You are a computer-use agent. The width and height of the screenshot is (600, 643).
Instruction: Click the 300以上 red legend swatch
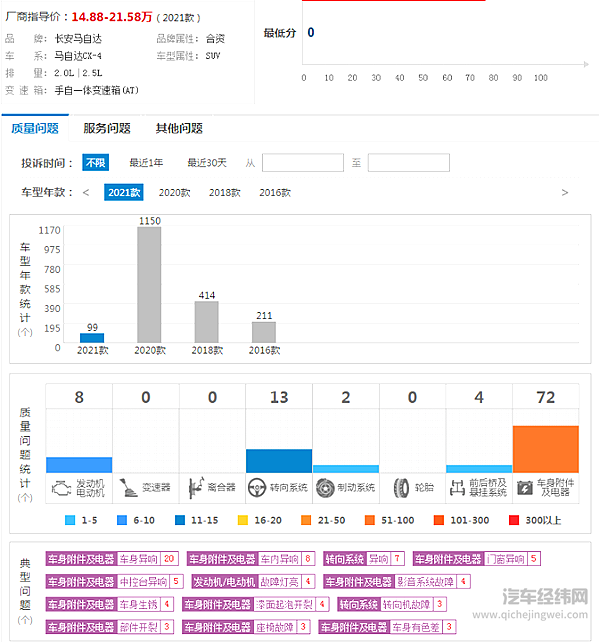(x=513, y=520)
